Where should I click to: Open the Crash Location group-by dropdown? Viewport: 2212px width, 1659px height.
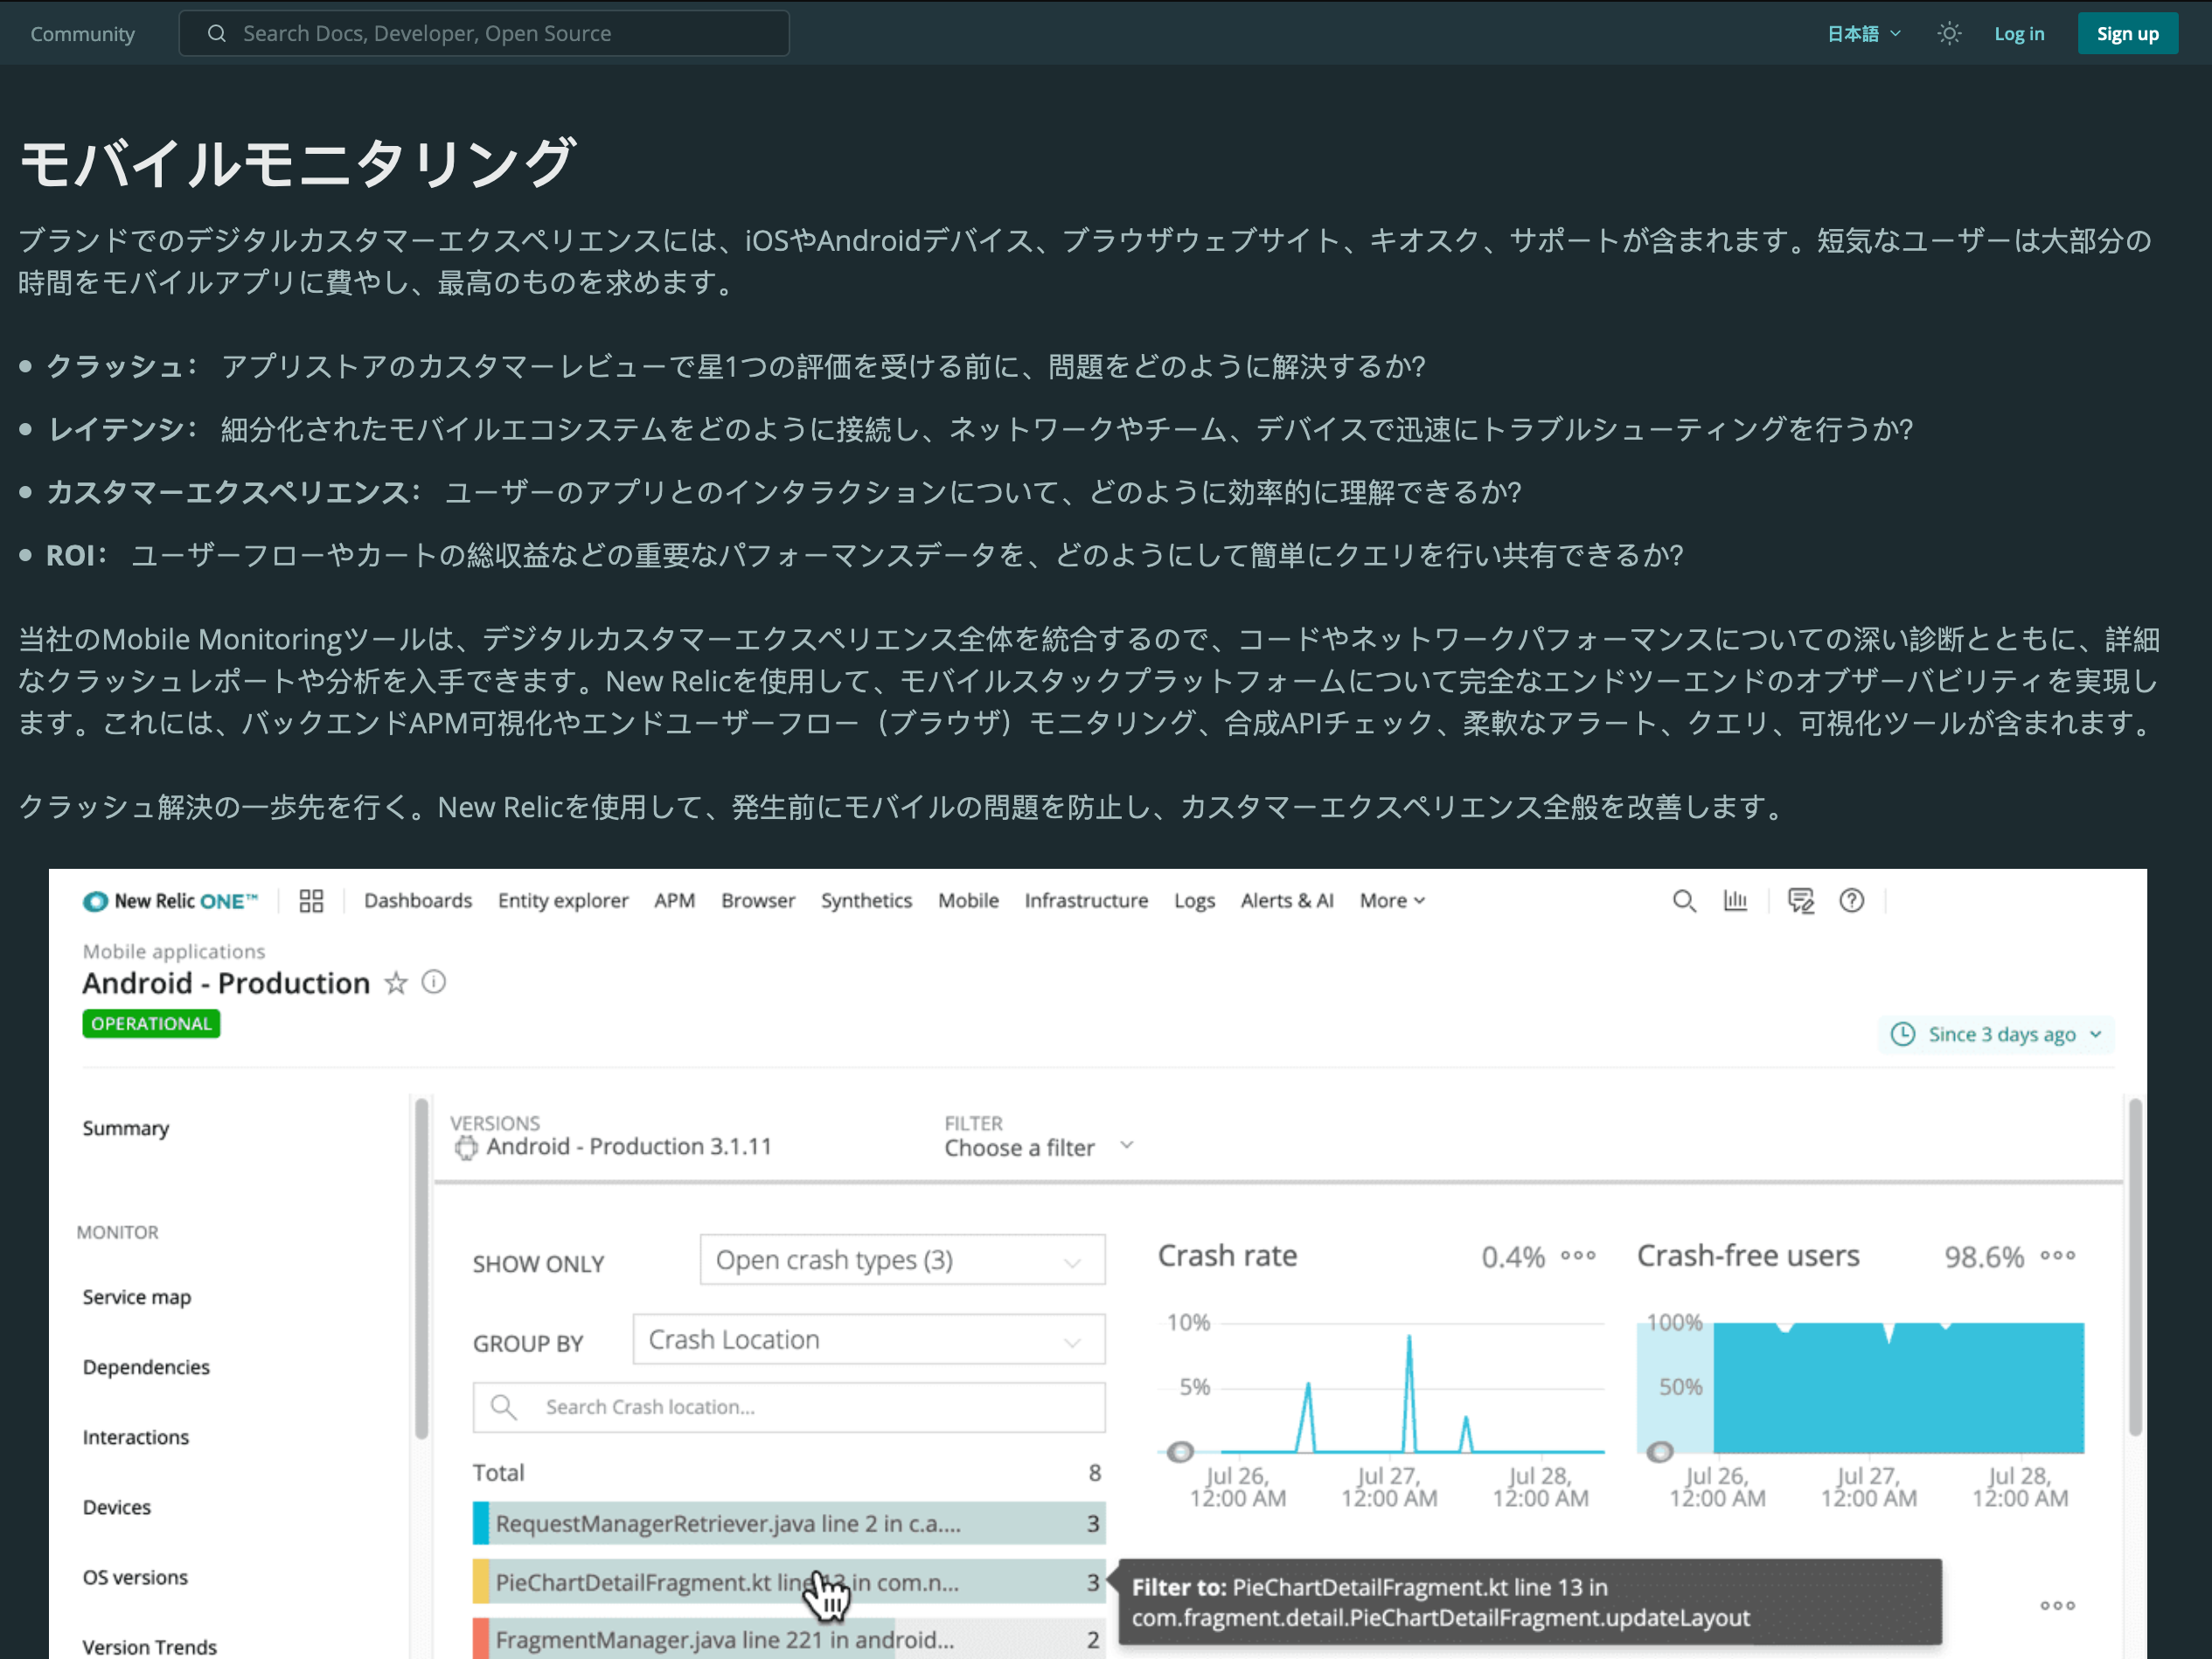[868, 1340]
